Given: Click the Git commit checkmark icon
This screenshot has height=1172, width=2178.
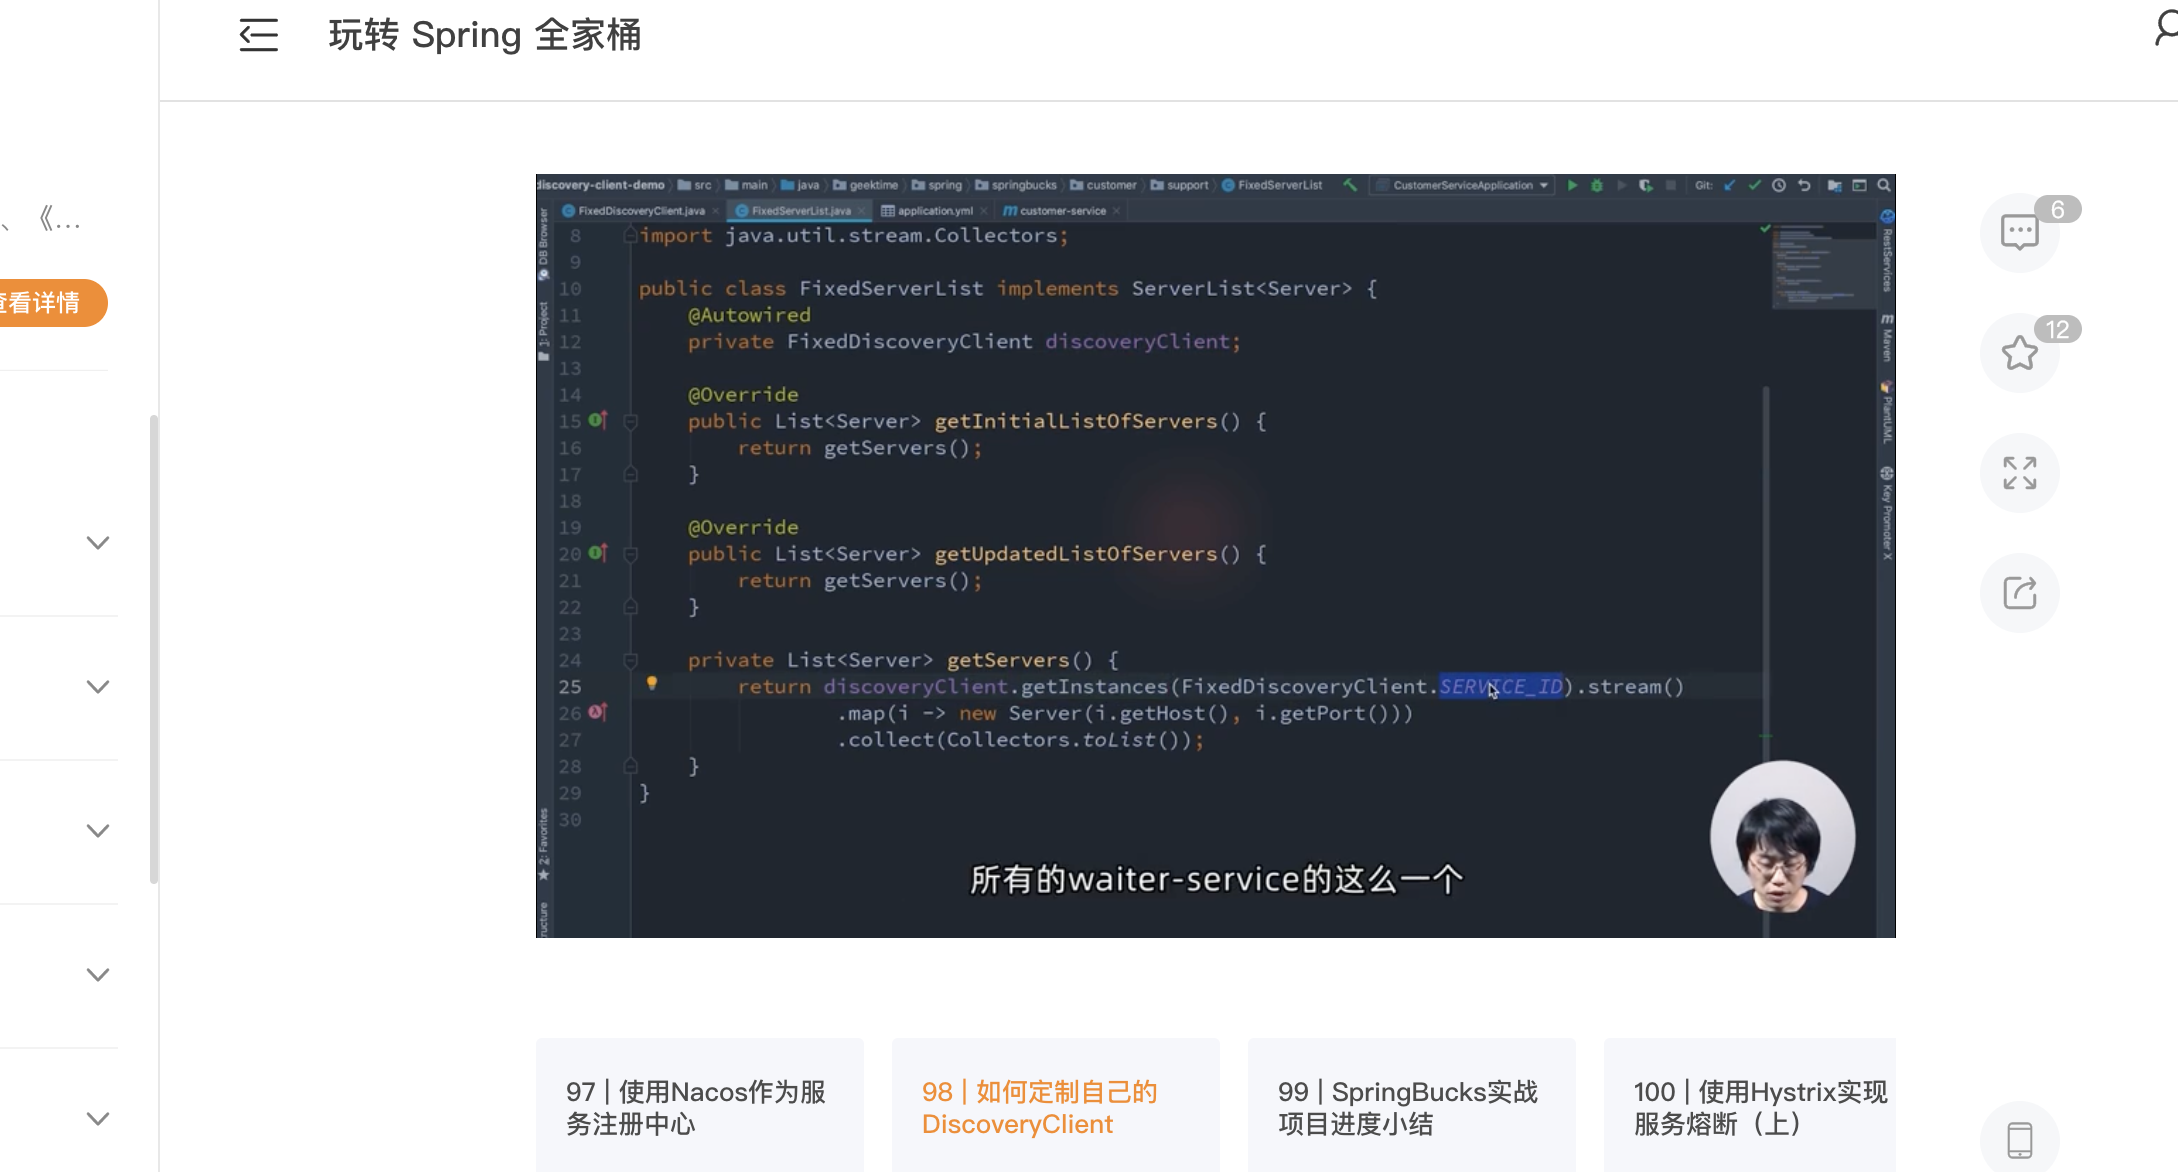Looking at the screenshot, I should pos(1754,185).
